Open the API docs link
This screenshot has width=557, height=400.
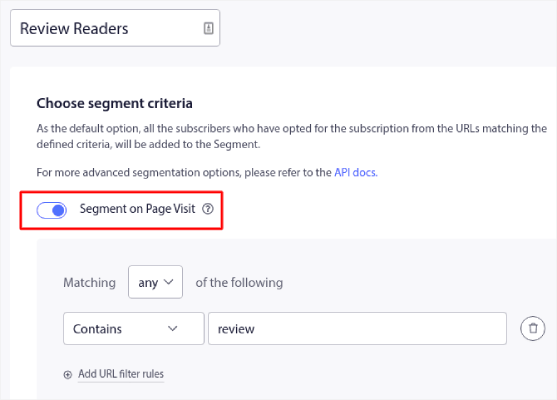356,173
